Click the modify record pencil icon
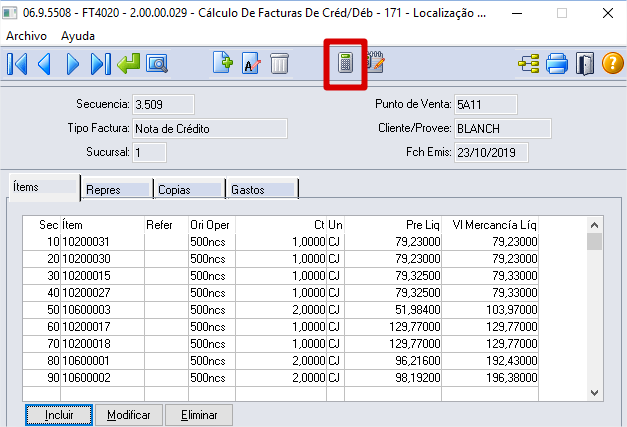 [x=251, y=64]
